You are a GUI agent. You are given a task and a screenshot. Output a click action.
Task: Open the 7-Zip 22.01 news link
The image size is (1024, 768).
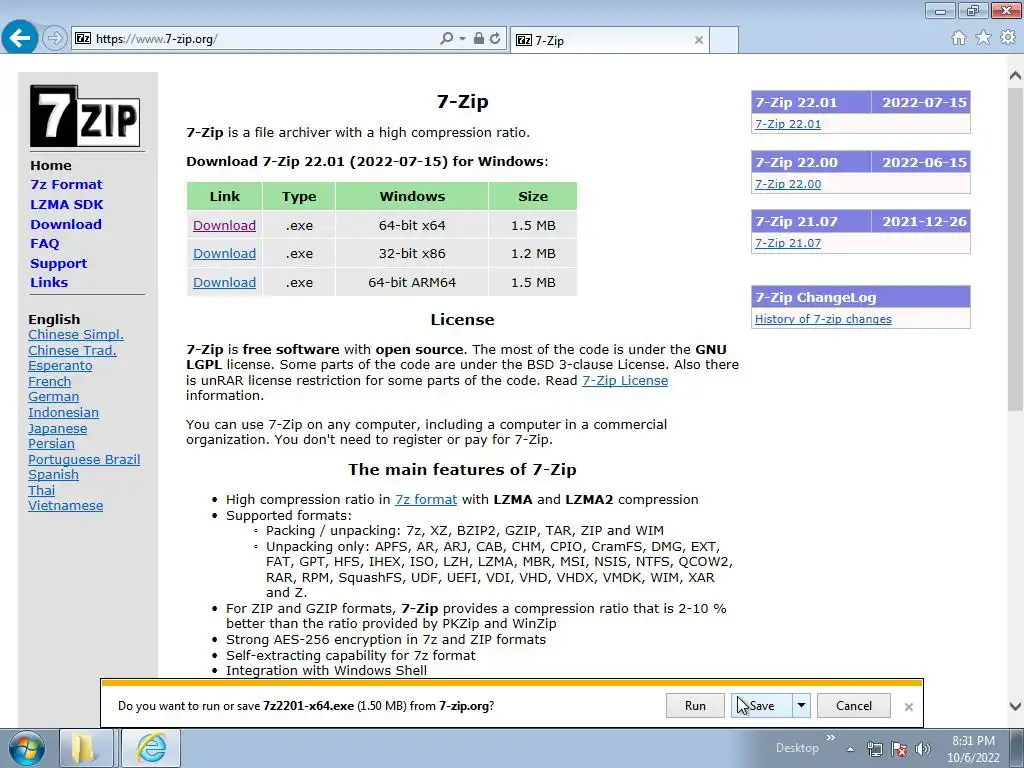tap(788, 124)
